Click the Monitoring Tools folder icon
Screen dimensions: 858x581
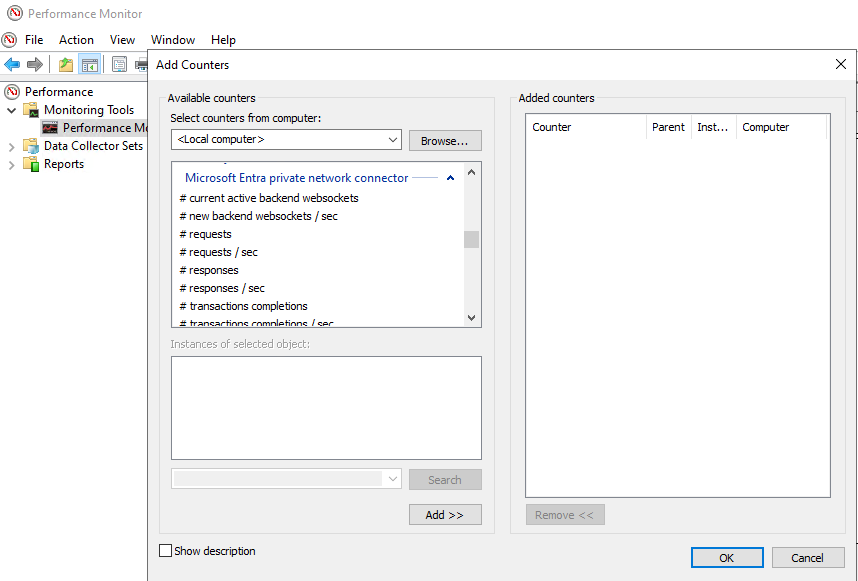click(x=31, y=109)
